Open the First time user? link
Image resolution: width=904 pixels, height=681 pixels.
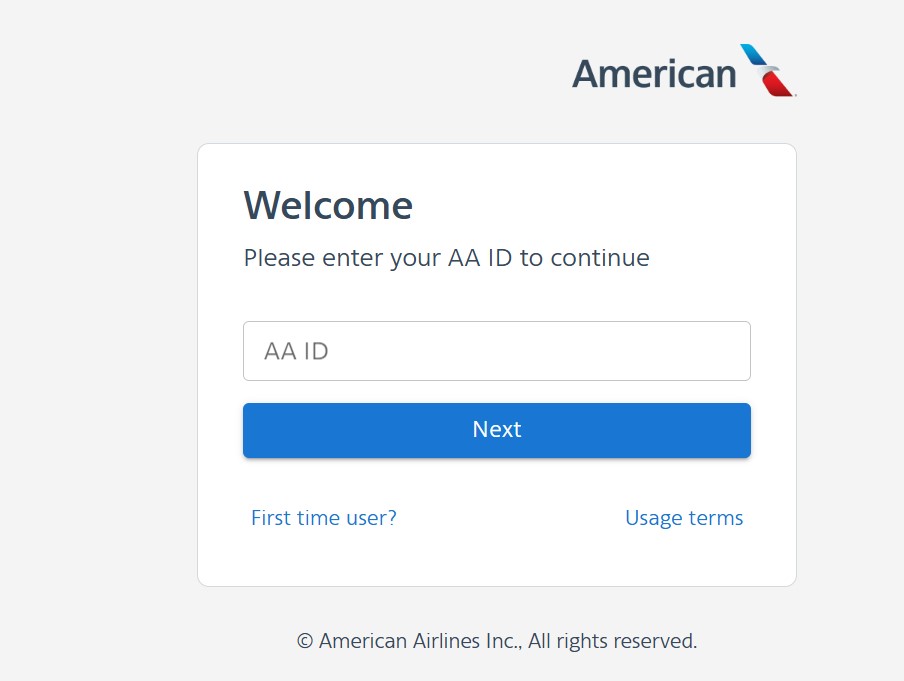(x=323, y=518)
